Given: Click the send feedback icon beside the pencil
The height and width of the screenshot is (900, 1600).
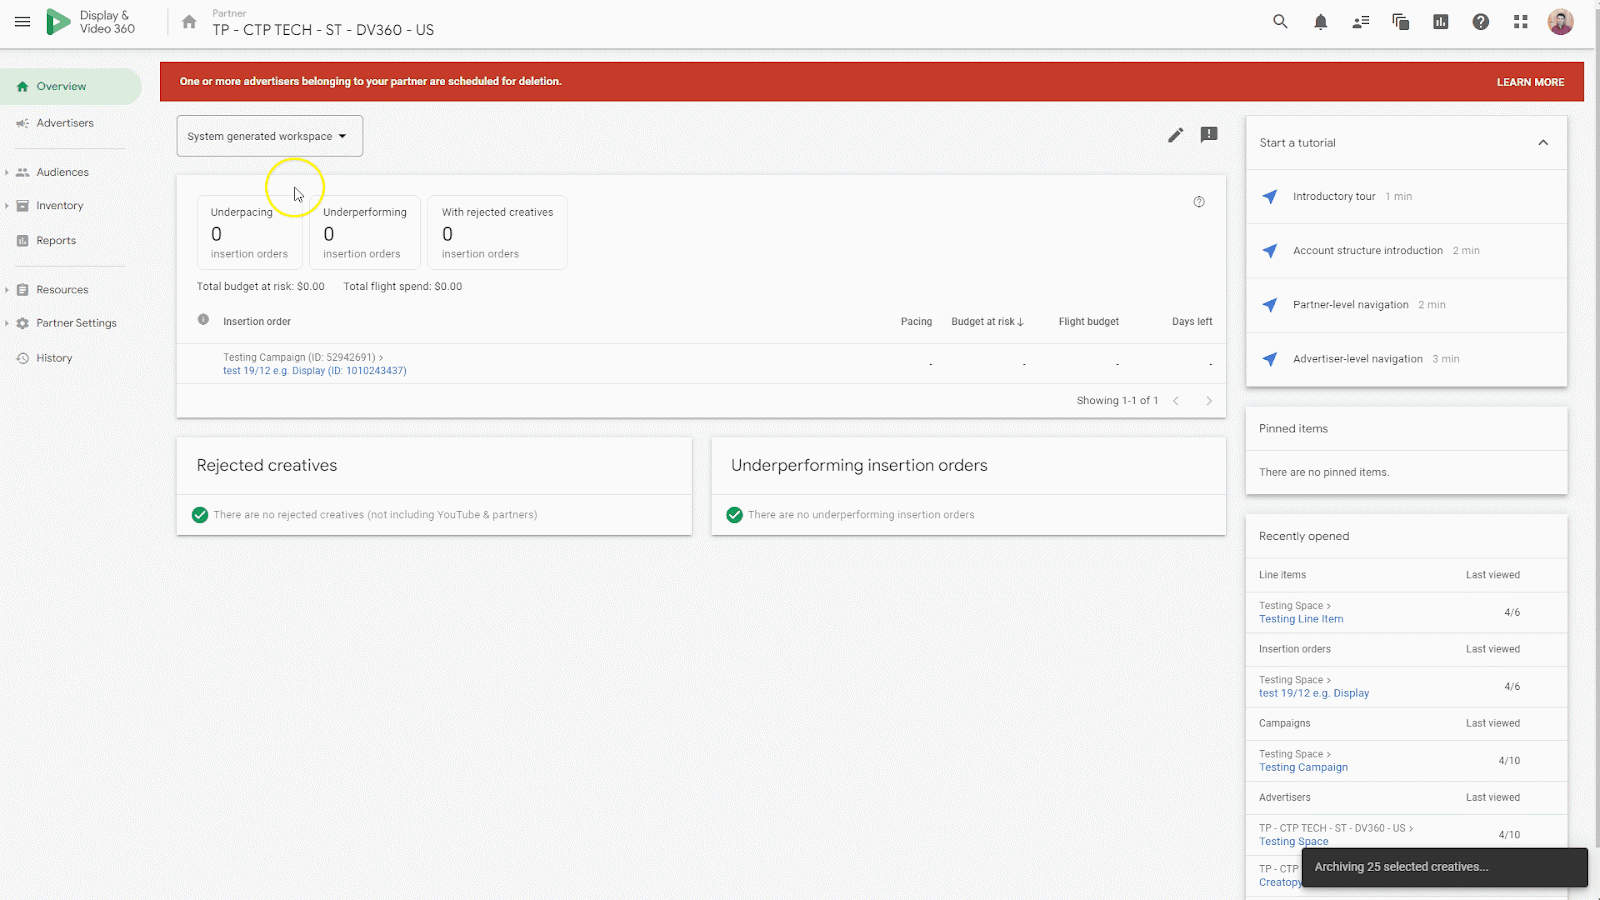Looking at the screenshot, I should point(1209,135).
